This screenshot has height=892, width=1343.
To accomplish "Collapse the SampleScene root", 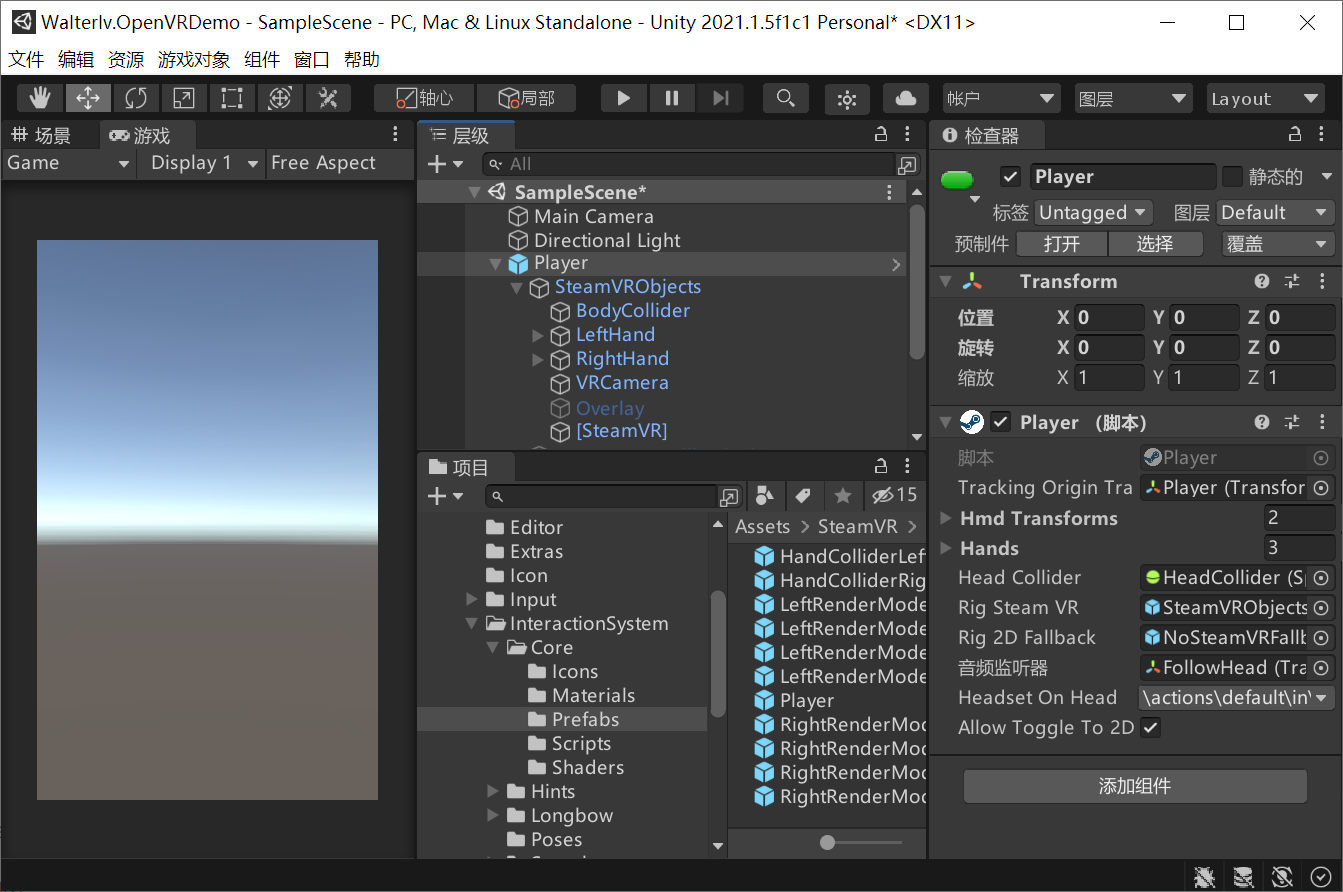I will (x=474, y=192).
